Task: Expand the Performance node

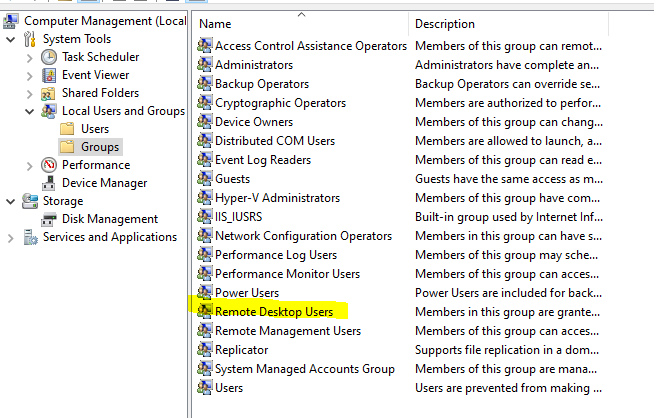Action: pyautogui.click(x=29, y=166)
